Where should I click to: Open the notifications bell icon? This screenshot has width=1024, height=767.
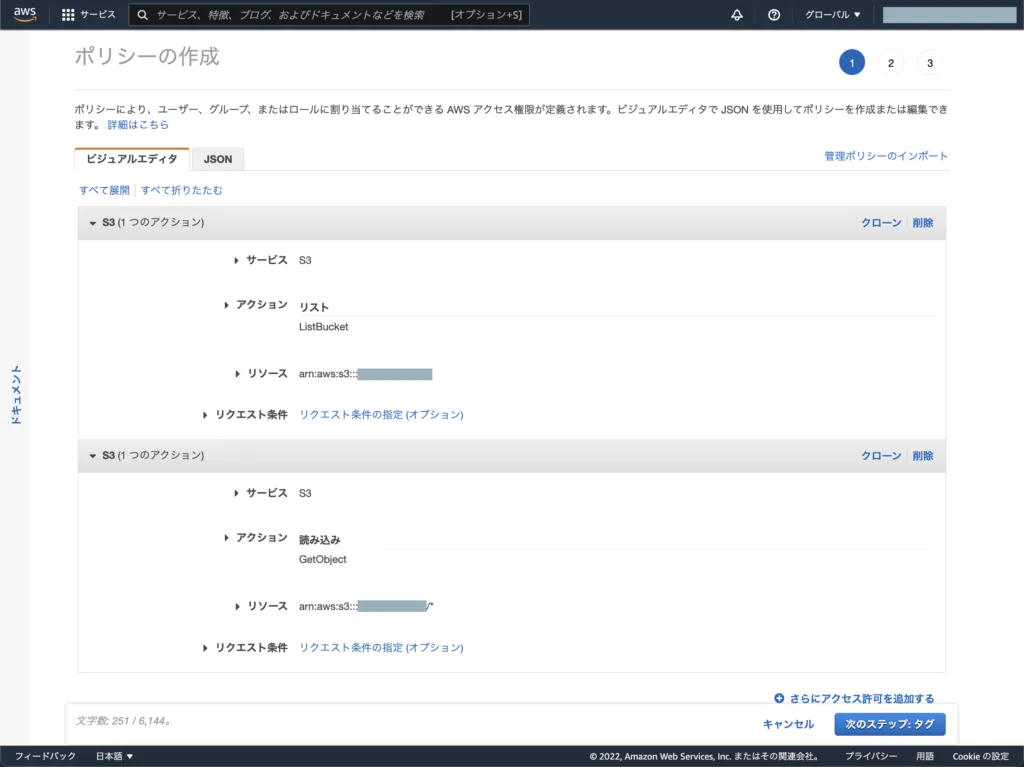737,14
